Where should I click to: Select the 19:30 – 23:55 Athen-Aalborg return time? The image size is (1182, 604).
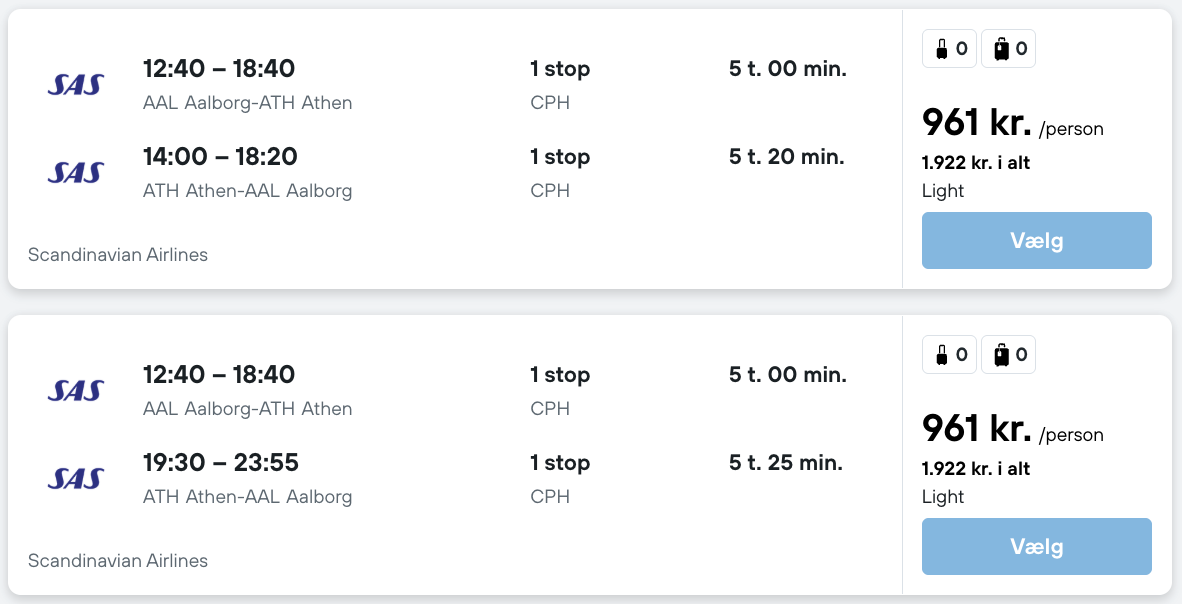tap(220, 463)
